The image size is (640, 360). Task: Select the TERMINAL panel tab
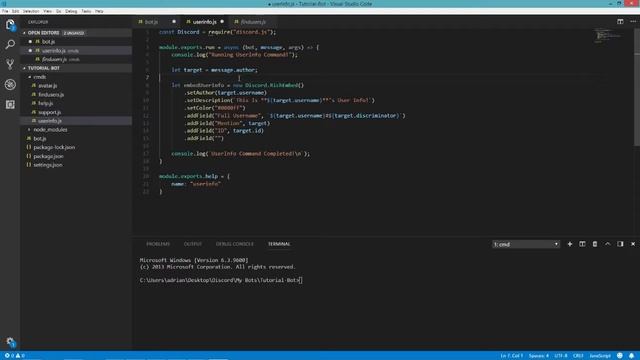(x=279, y=244)
